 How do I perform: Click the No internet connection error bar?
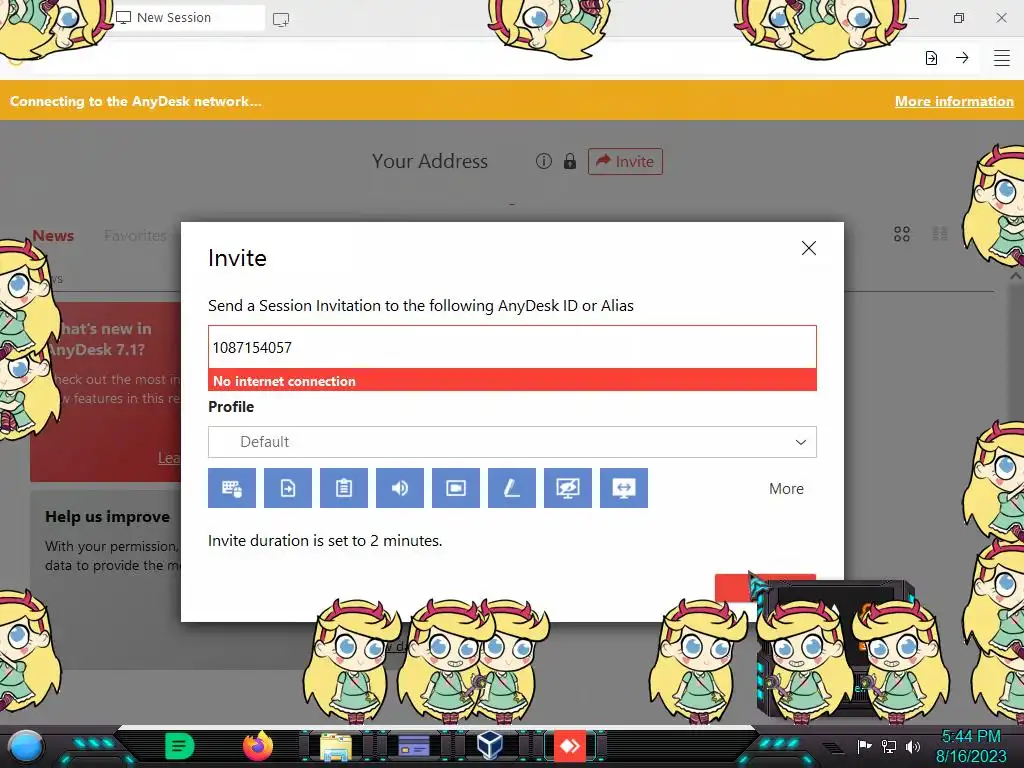coord(512,381)
